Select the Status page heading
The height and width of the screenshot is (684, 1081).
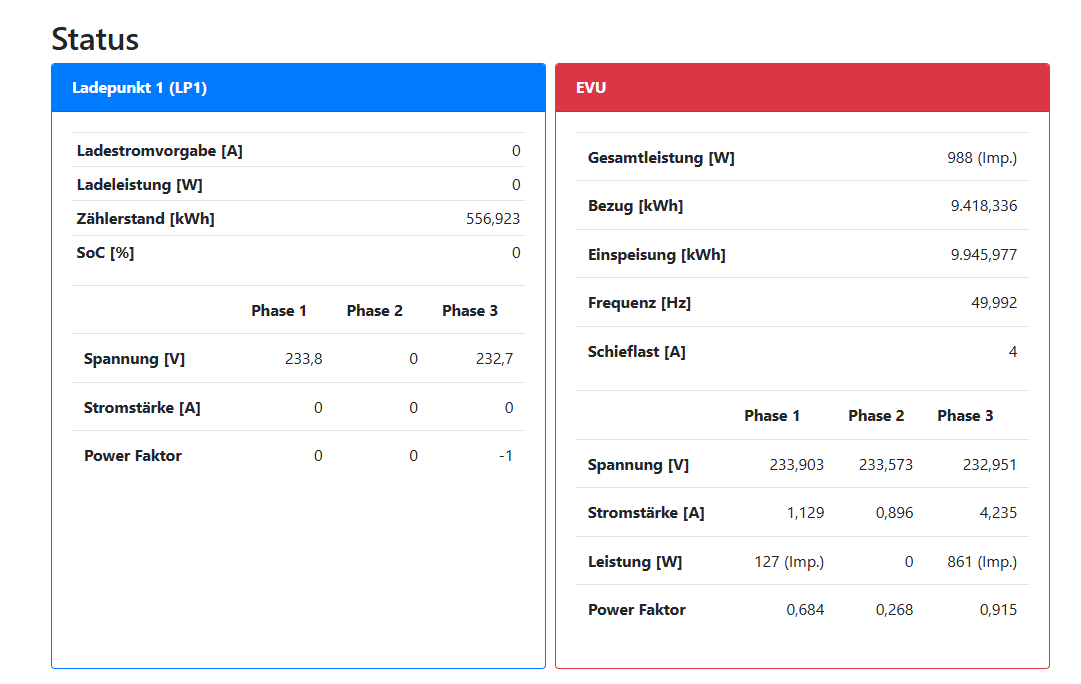[95, 39]
